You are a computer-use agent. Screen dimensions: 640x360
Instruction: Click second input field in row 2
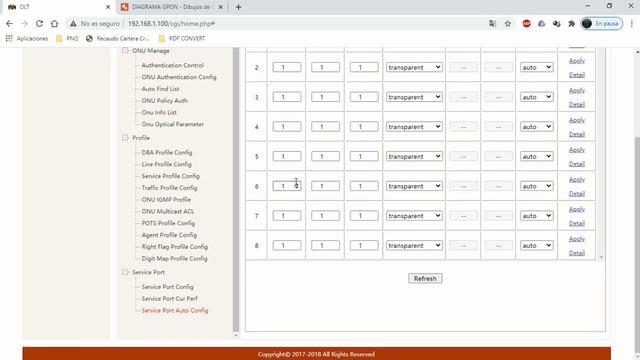[325, 67]
